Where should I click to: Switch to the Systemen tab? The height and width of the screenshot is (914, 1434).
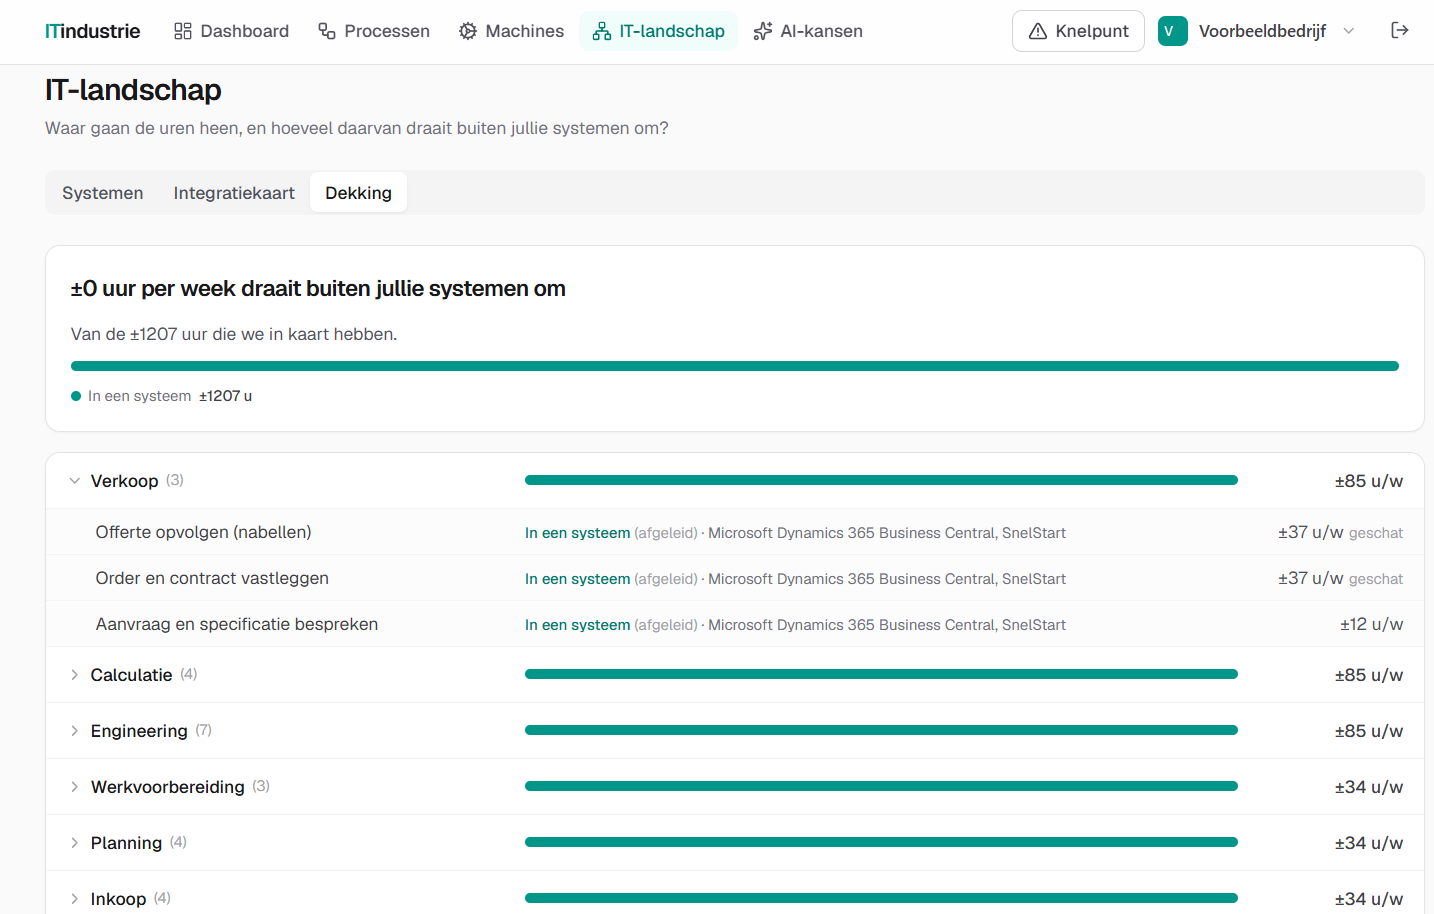102,193
